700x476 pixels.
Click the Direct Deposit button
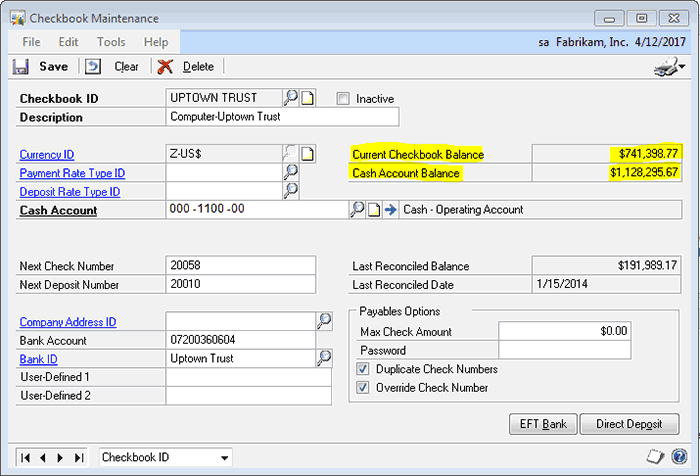click(x=629, y=424)
